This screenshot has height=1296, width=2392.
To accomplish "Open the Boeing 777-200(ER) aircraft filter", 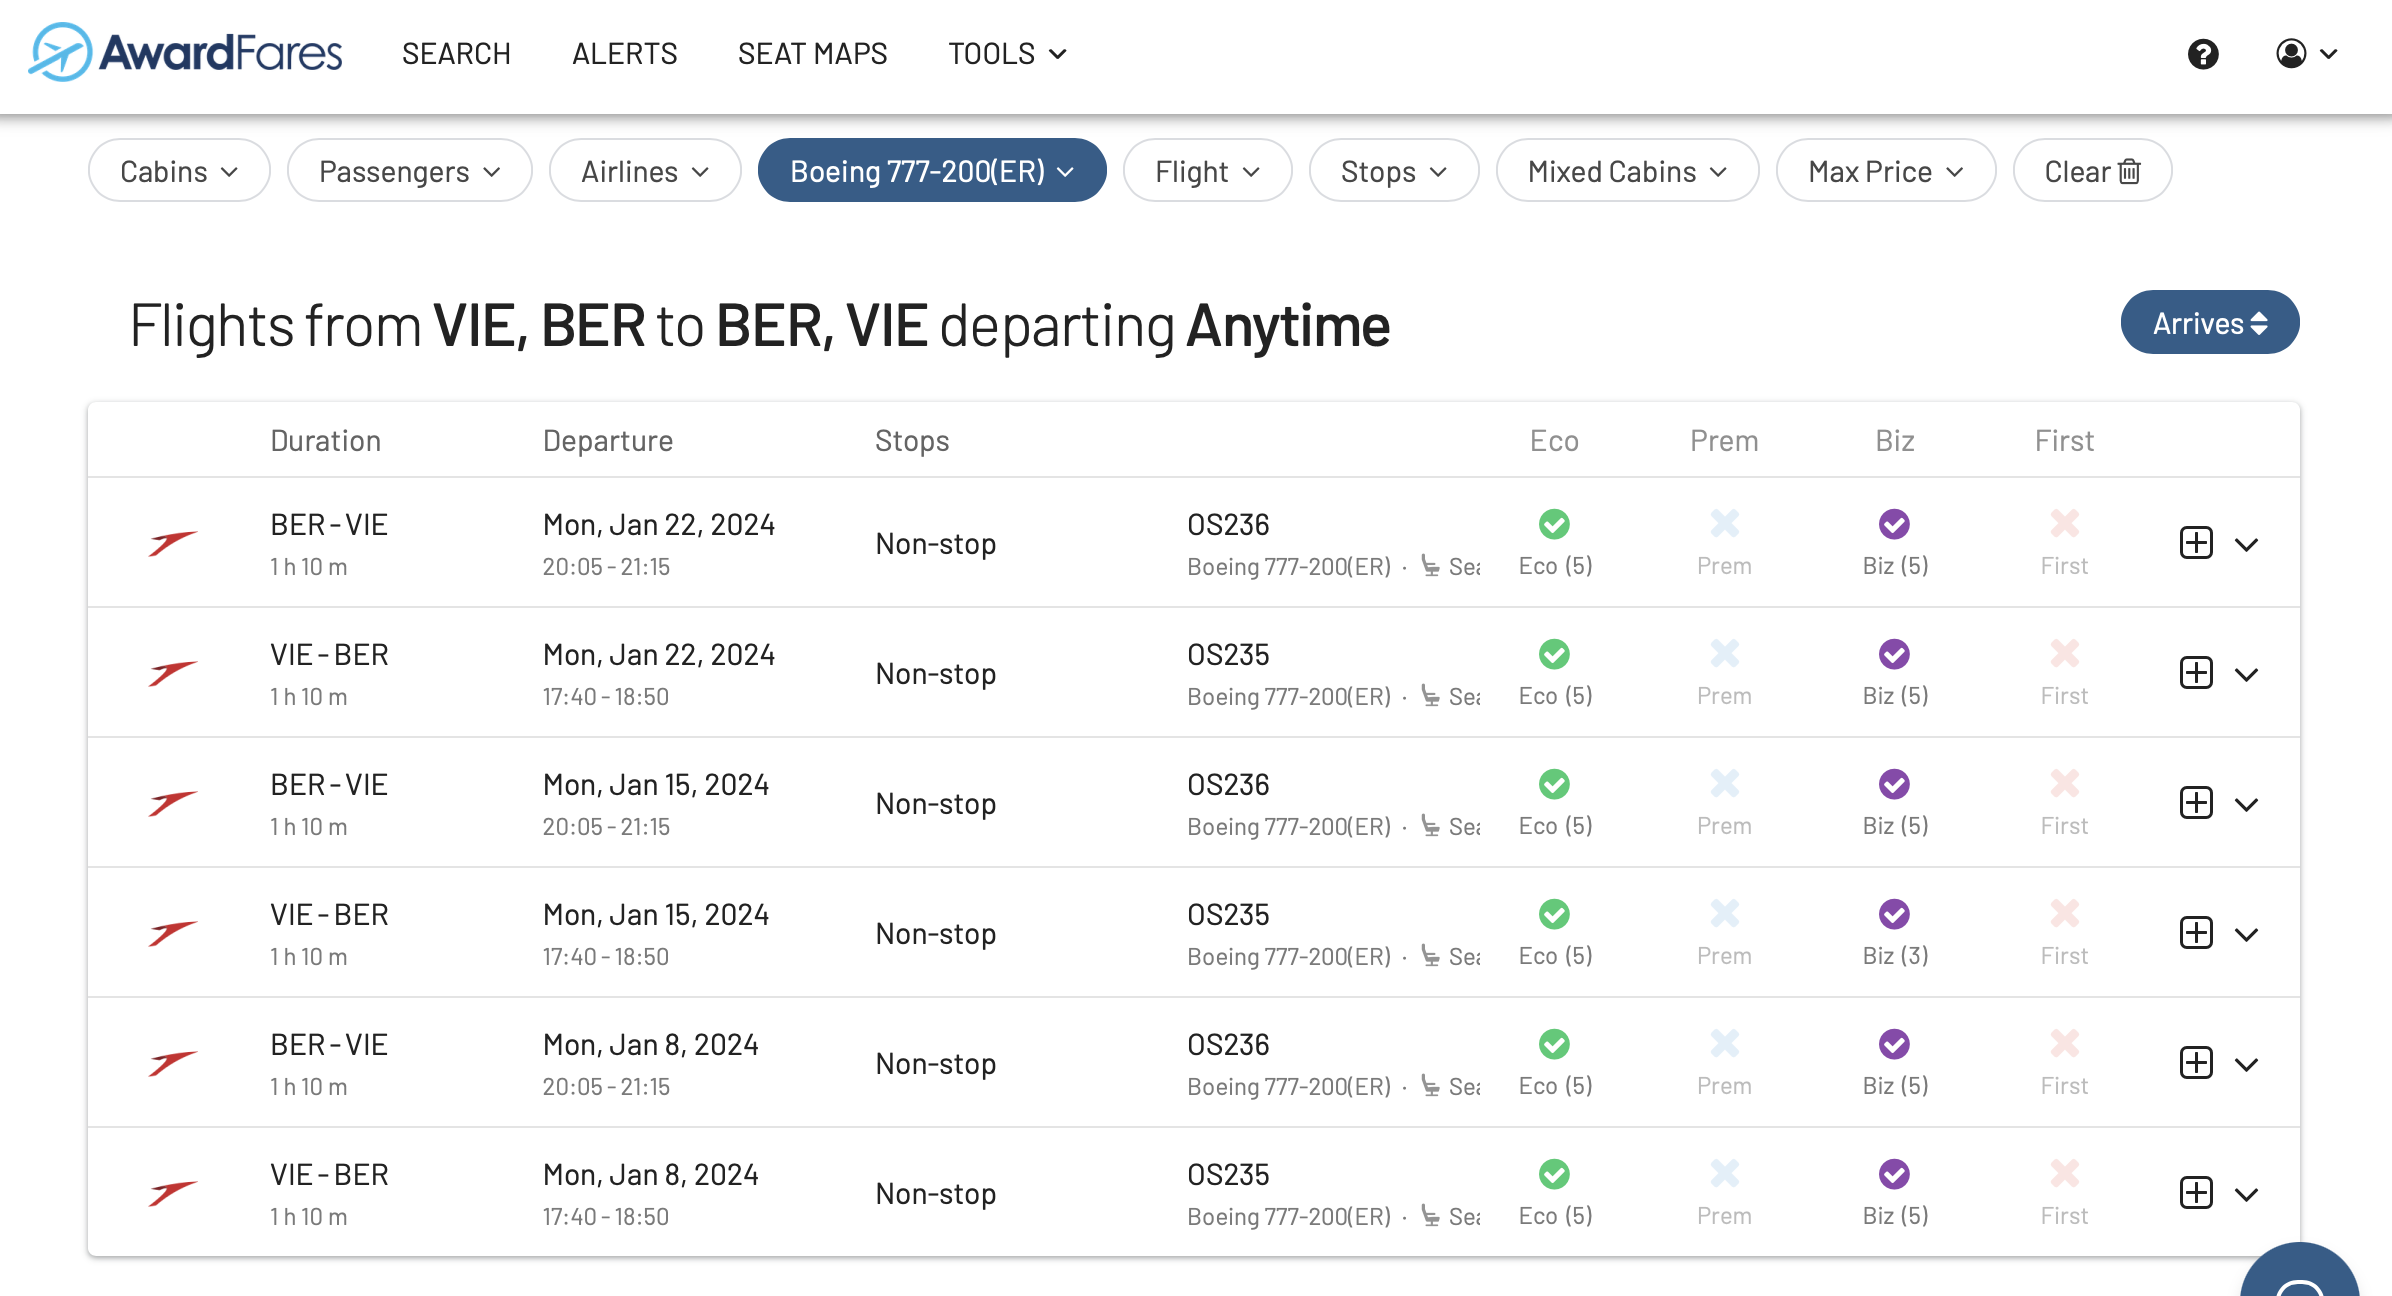I will point(931,171).
